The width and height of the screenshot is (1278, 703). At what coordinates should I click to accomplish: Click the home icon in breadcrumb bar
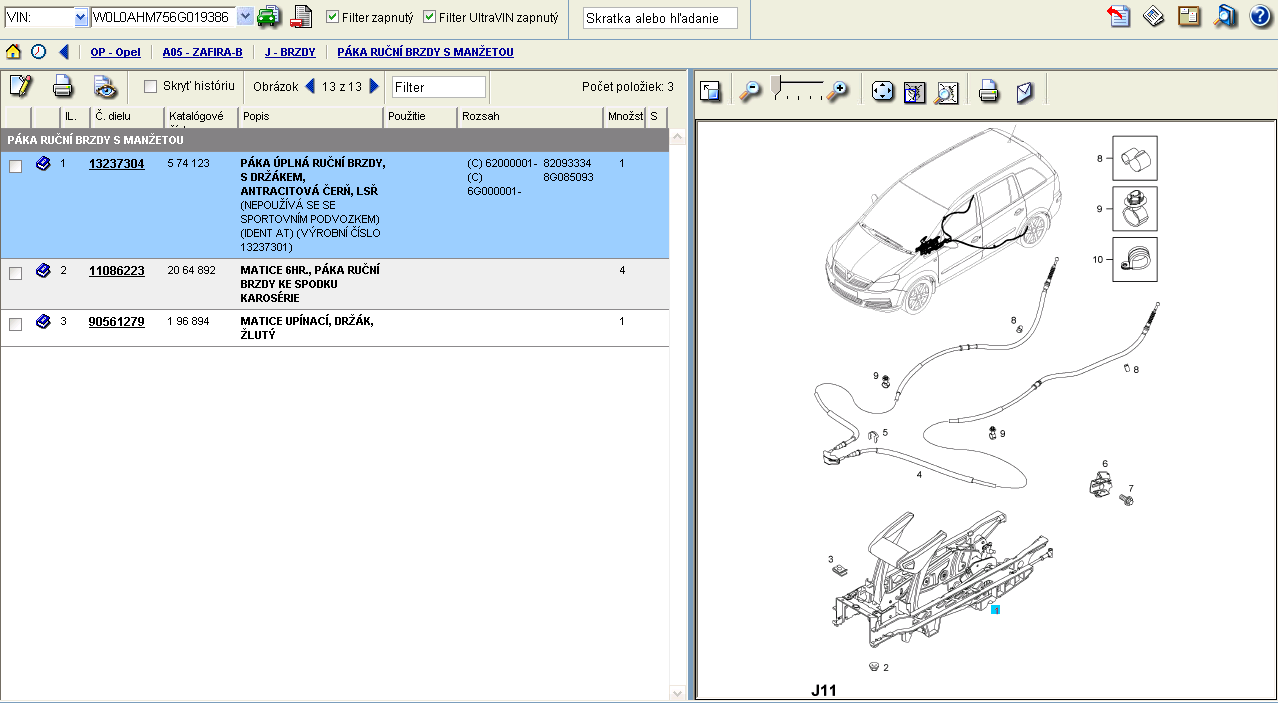pos(14,52)
